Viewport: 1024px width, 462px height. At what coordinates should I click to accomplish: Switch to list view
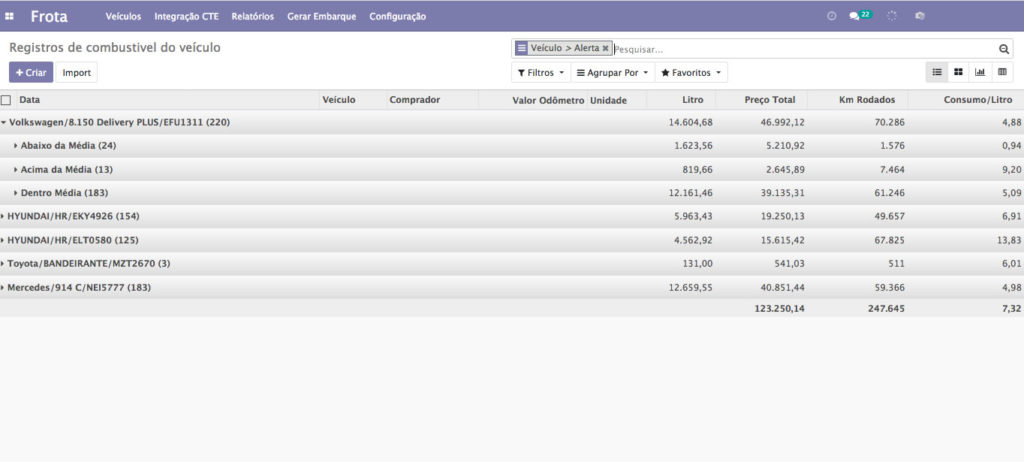(936, 72)
